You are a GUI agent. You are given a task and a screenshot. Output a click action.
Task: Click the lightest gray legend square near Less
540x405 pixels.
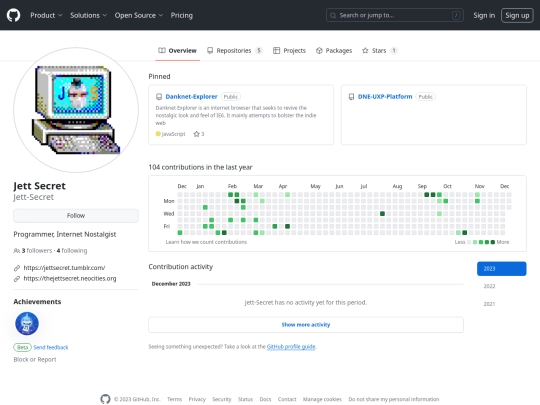pyautogui.click(x=469, y=242)
